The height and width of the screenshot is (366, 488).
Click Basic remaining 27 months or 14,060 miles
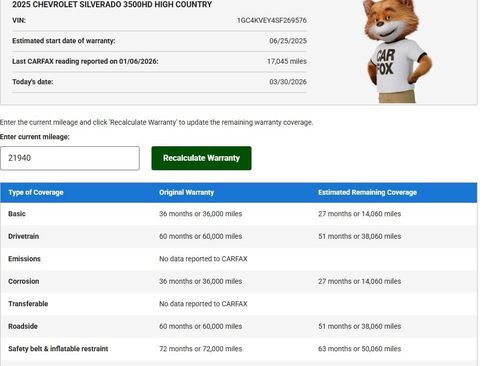point(359,214)
